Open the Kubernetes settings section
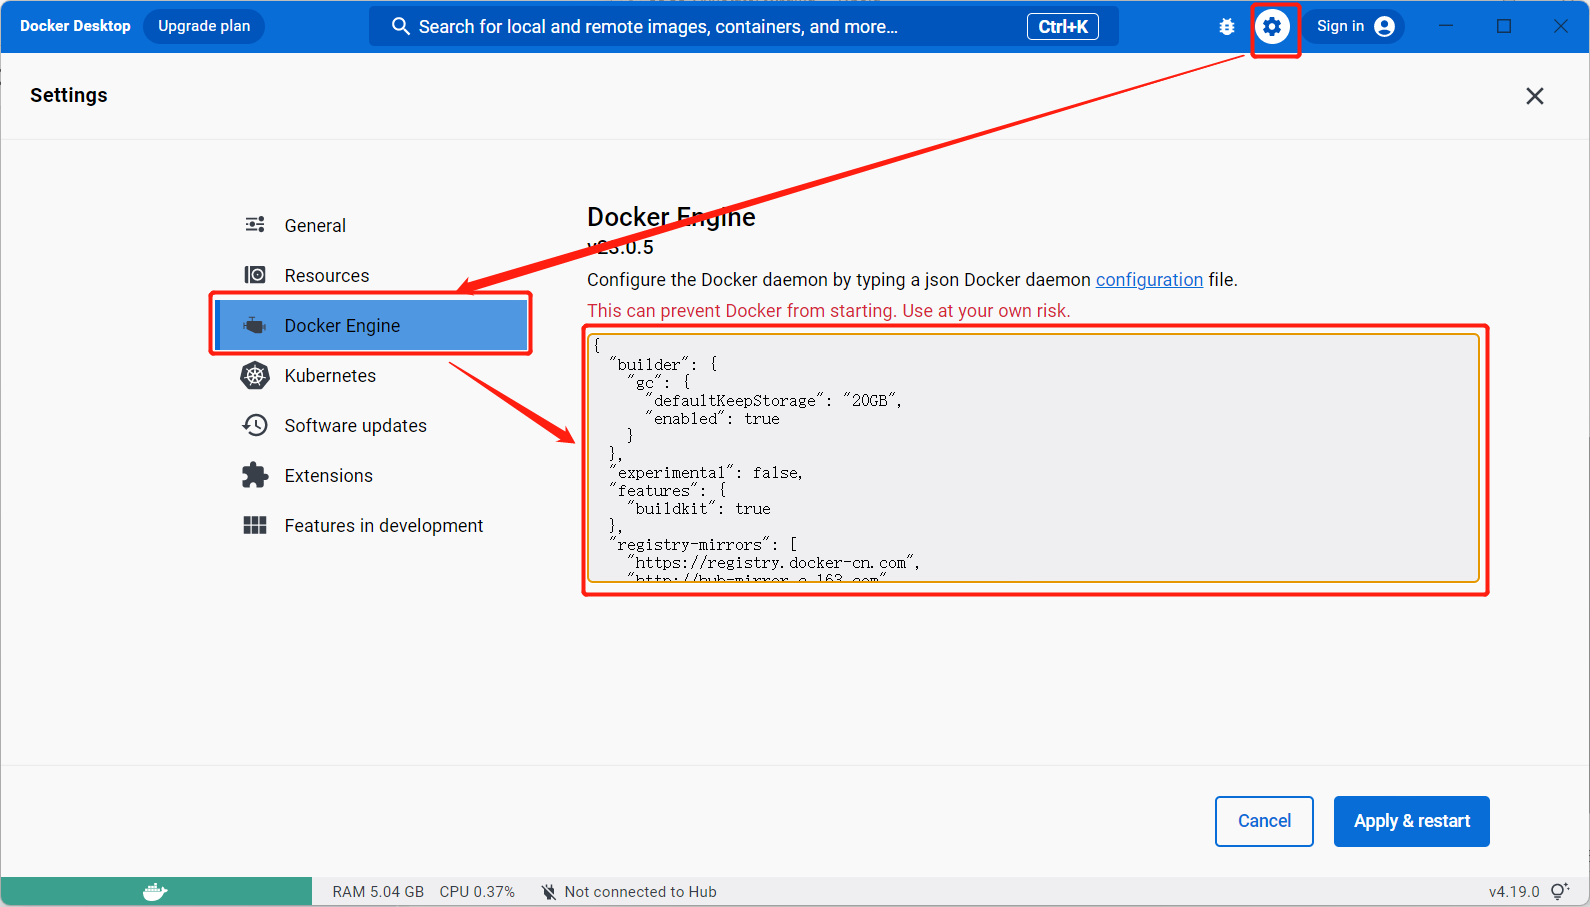 point(372,375)
